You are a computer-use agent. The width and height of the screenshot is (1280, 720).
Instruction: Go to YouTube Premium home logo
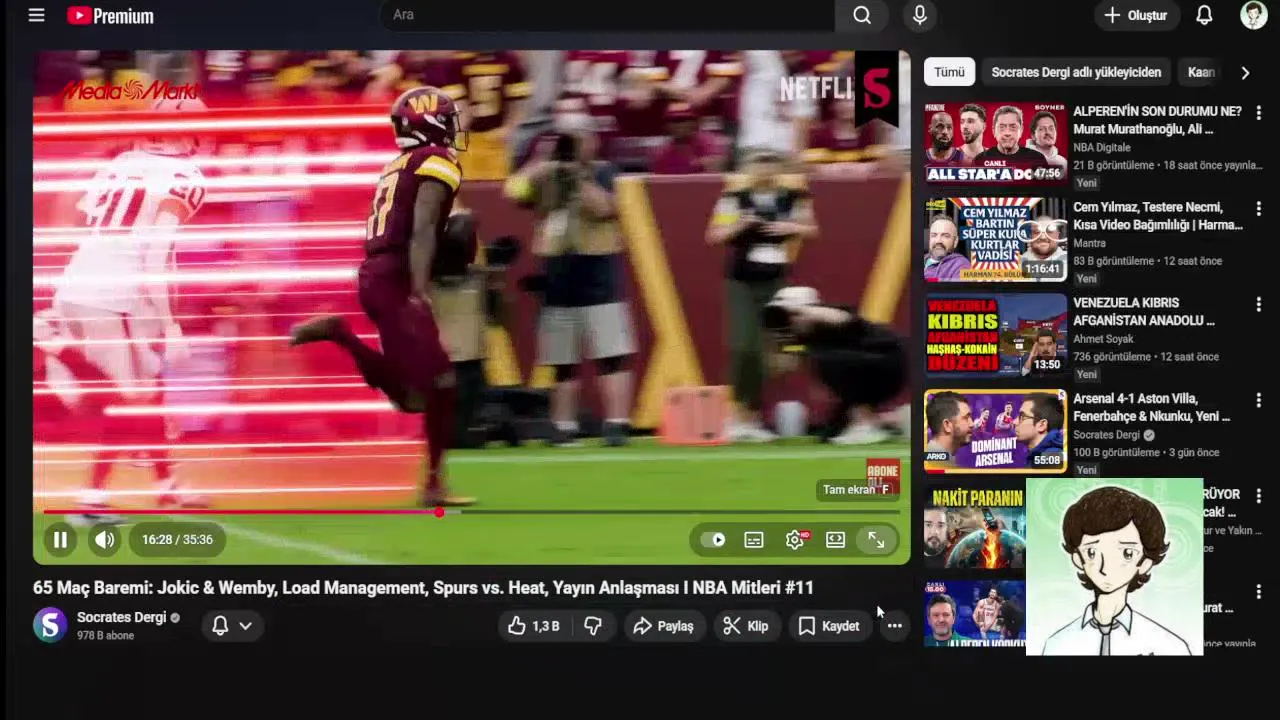tap(110, 15)
